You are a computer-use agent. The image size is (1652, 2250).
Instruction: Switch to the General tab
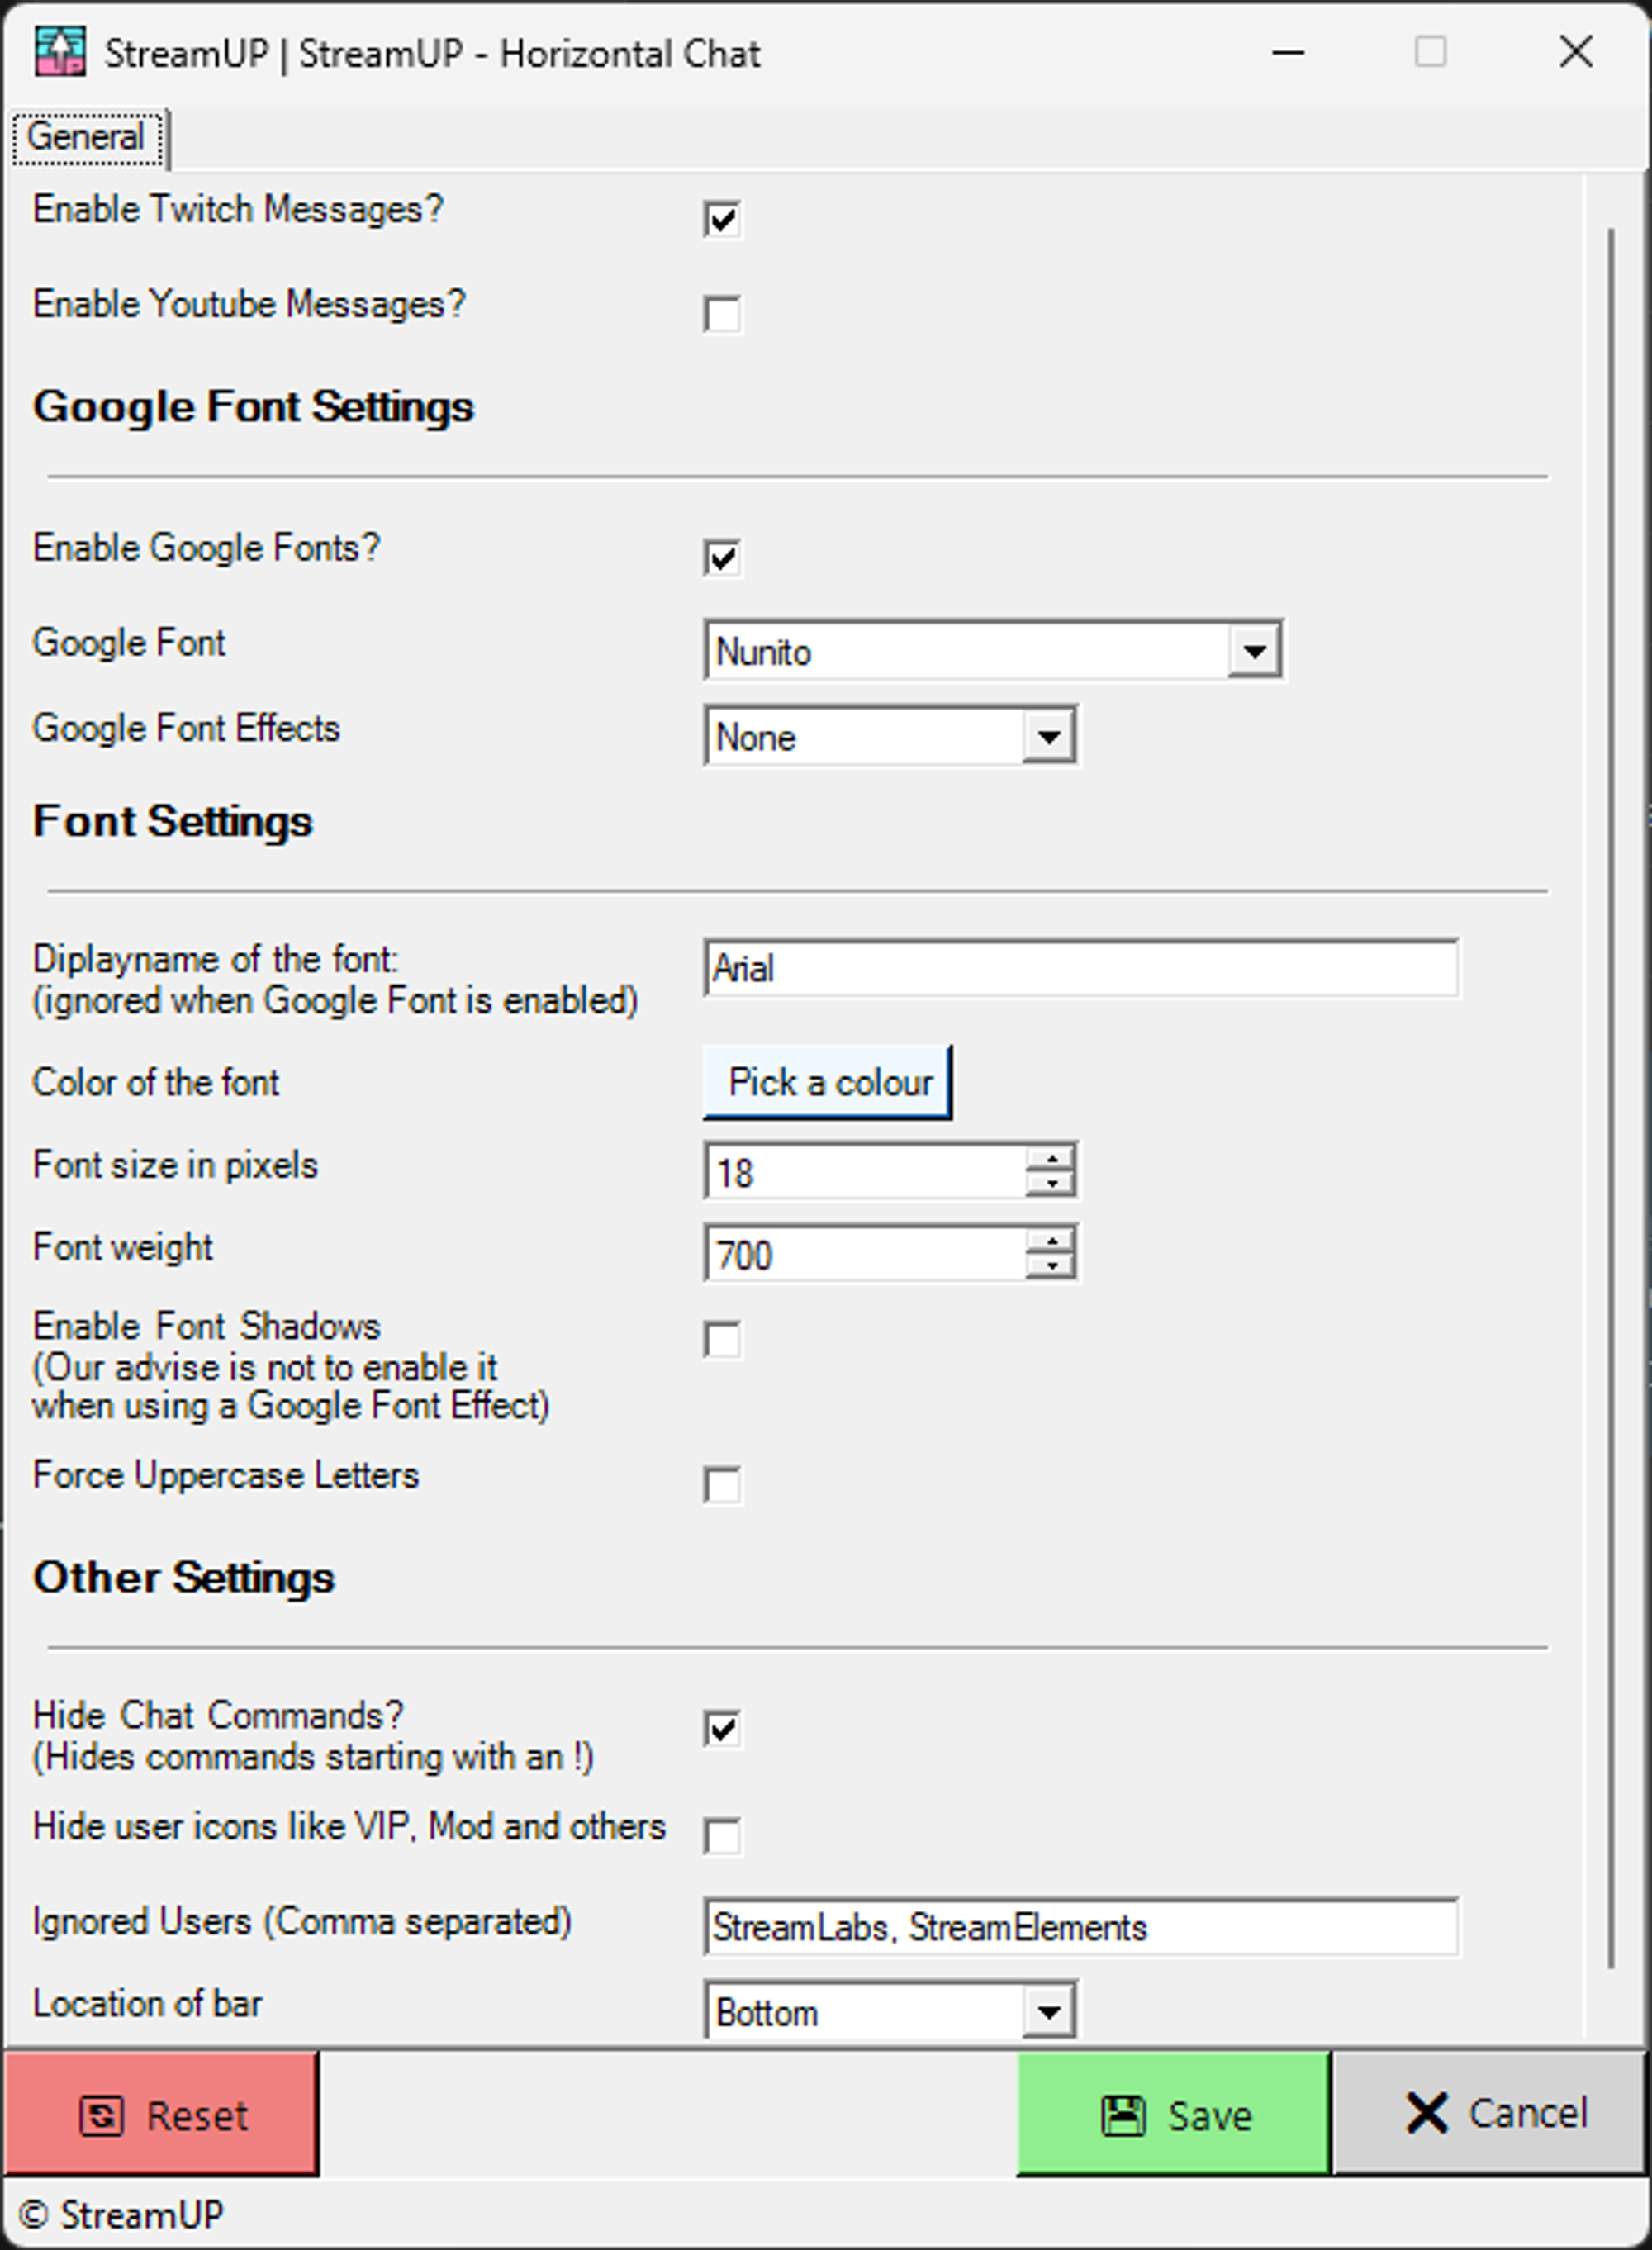[87, 137]
